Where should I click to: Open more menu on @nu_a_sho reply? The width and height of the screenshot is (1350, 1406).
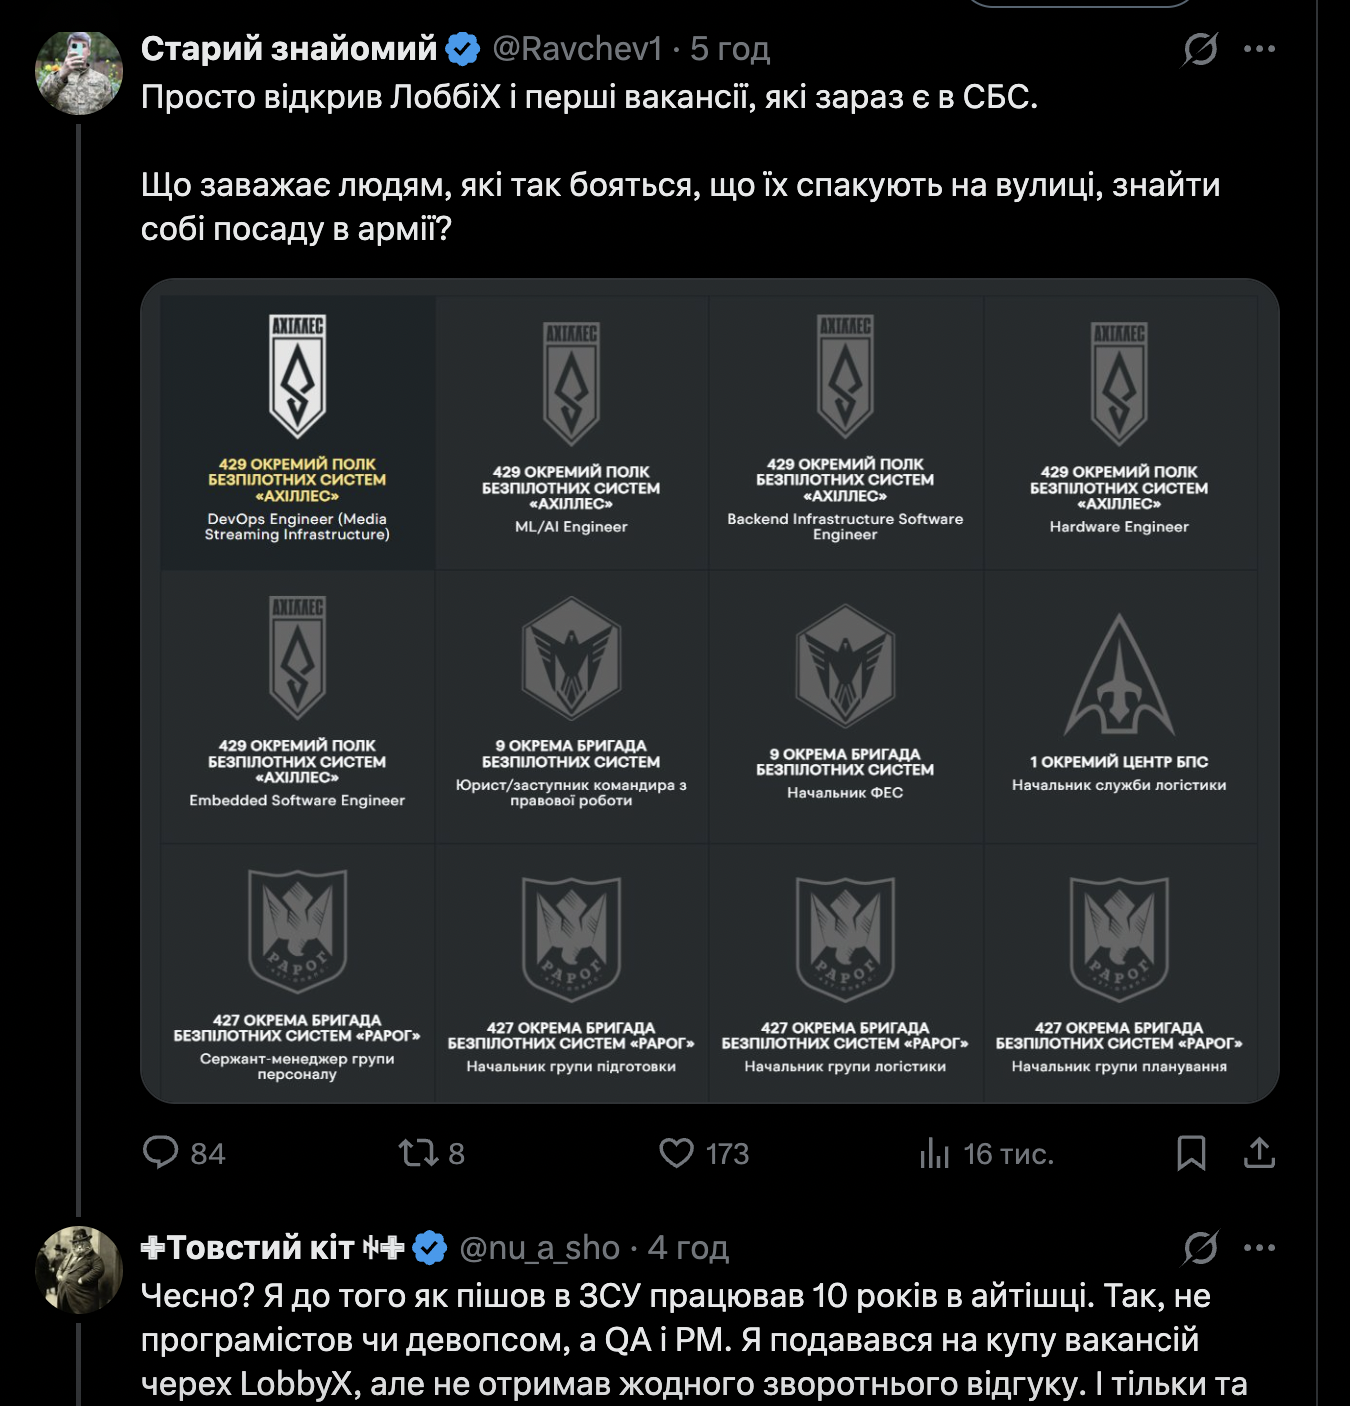[1259, 1247]
